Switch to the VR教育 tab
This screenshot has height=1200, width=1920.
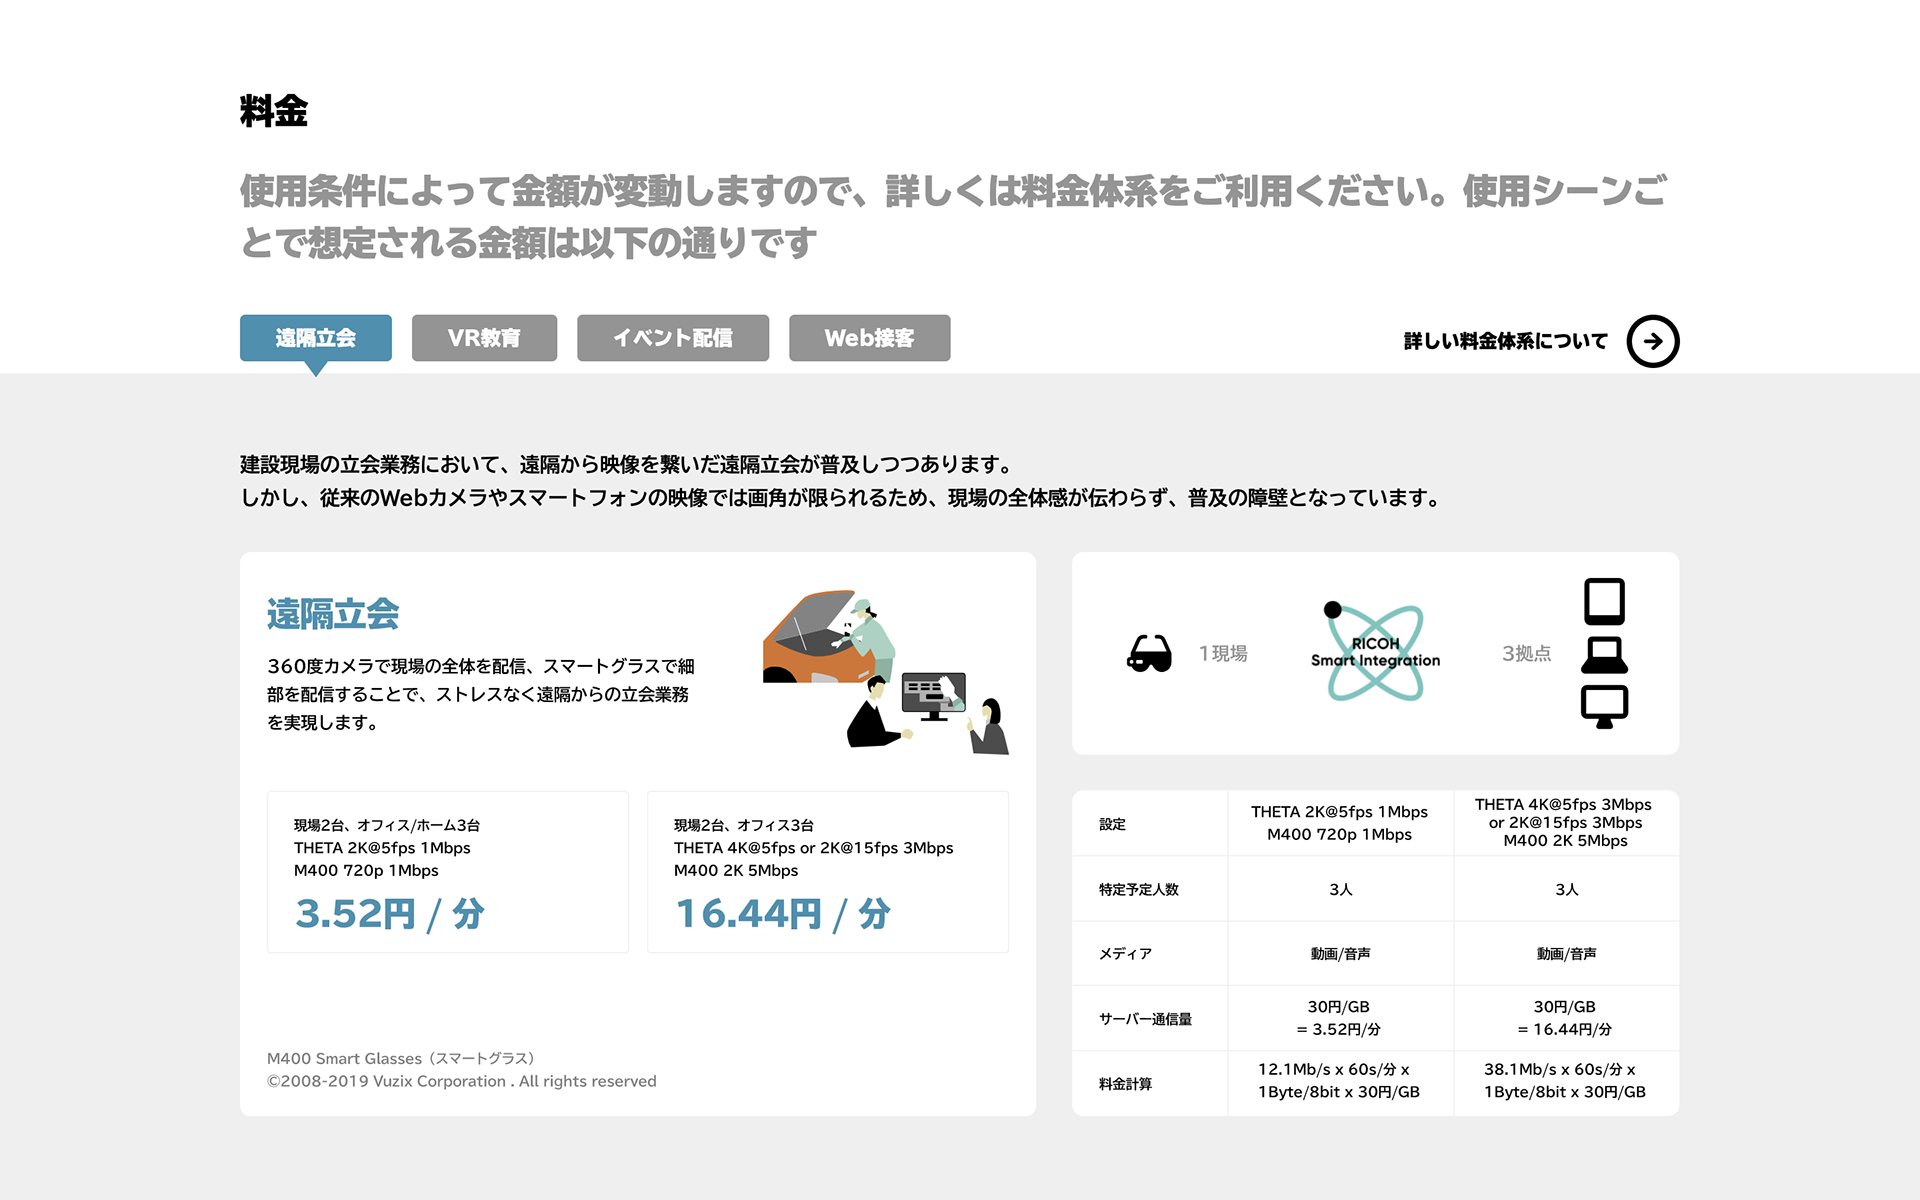point(484,338)
